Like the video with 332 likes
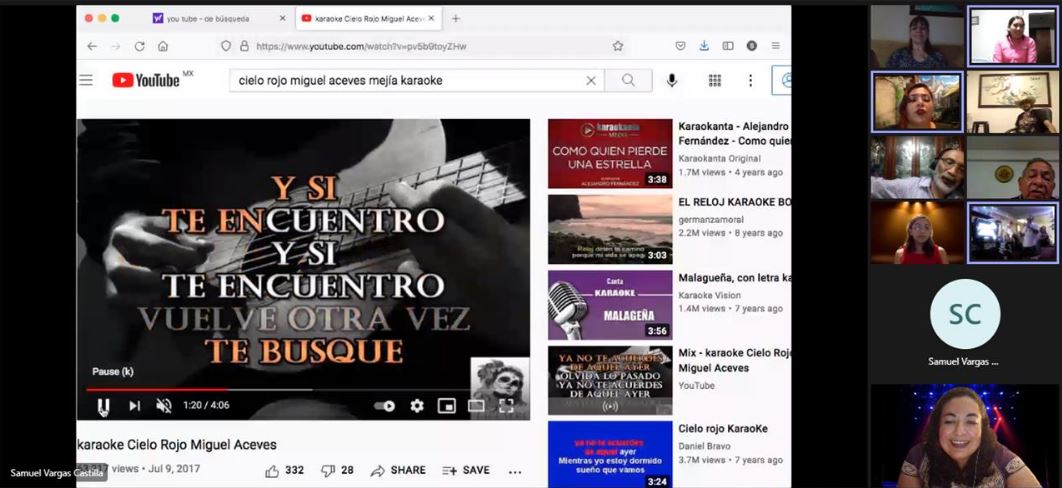The image size is (1062, 488). 284,470
